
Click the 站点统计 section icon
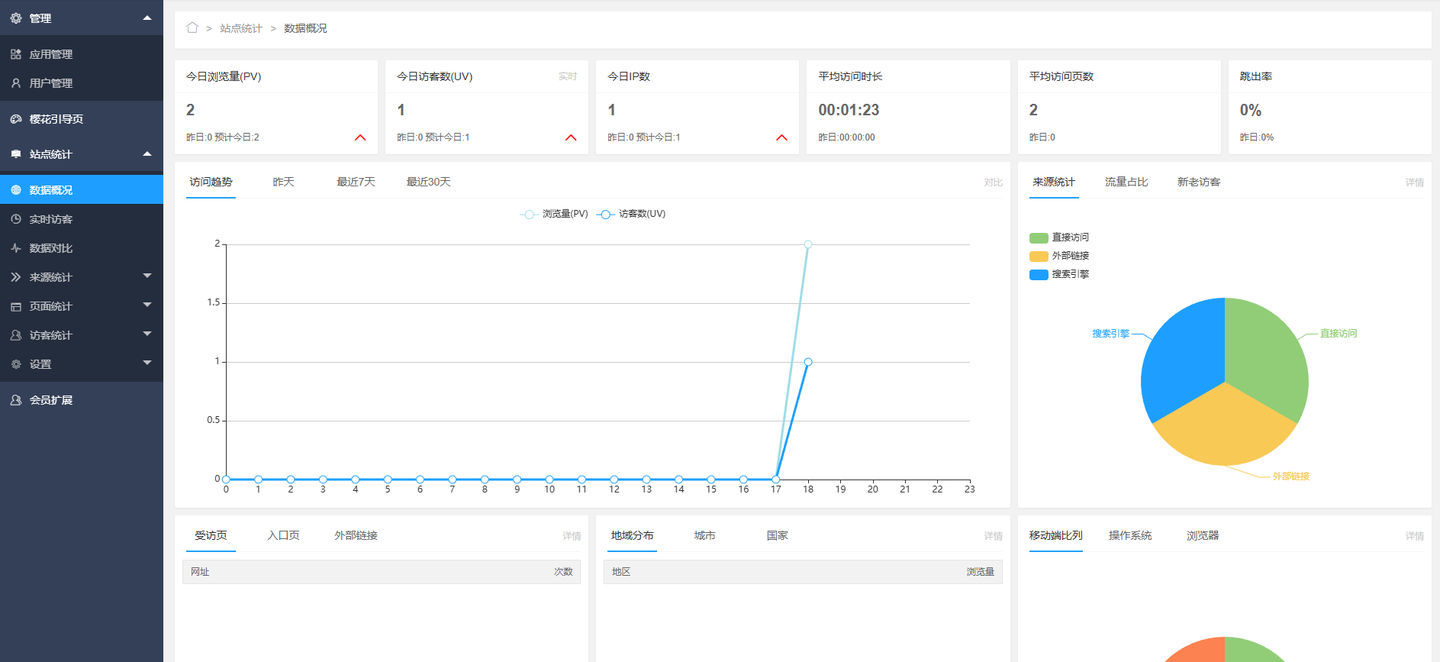(16, 154)
